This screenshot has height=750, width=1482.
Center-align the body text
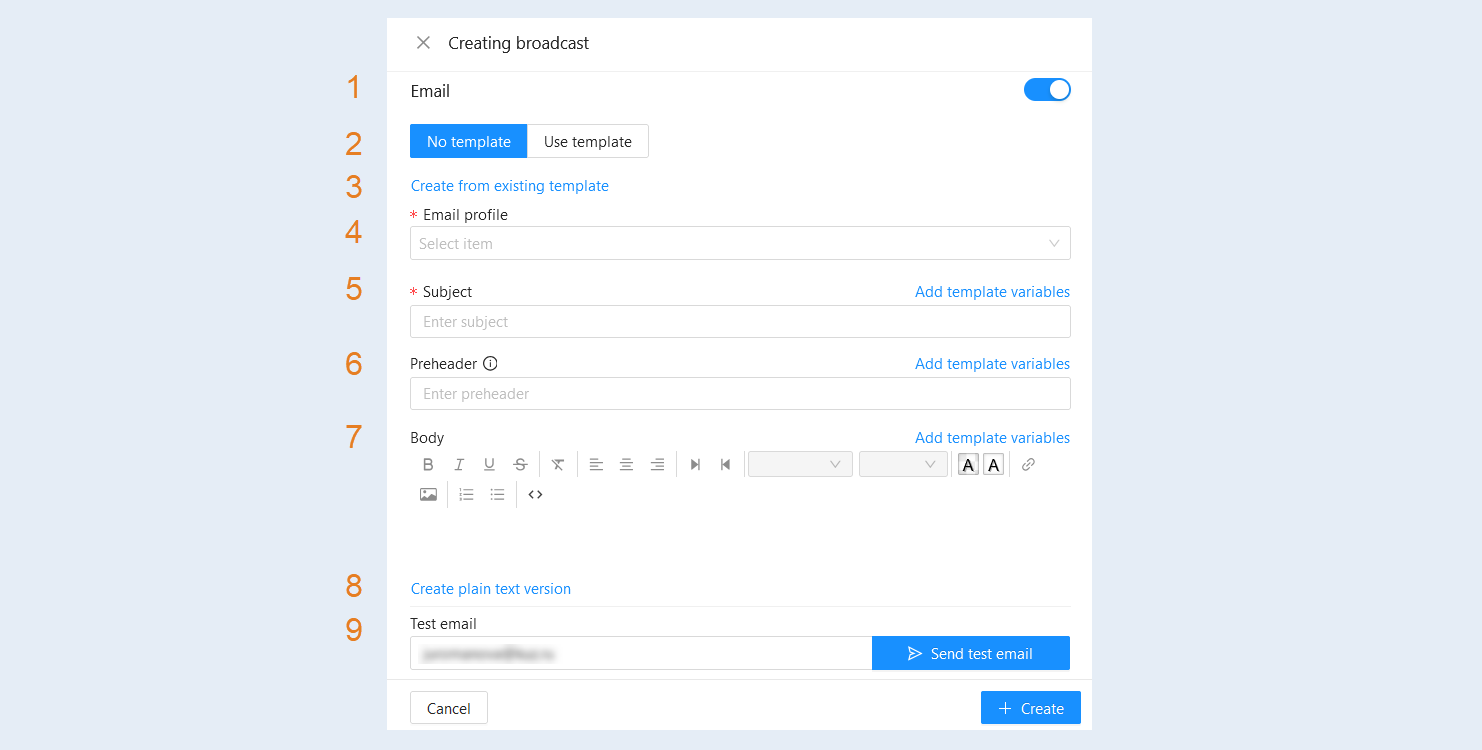click(626, 464)
